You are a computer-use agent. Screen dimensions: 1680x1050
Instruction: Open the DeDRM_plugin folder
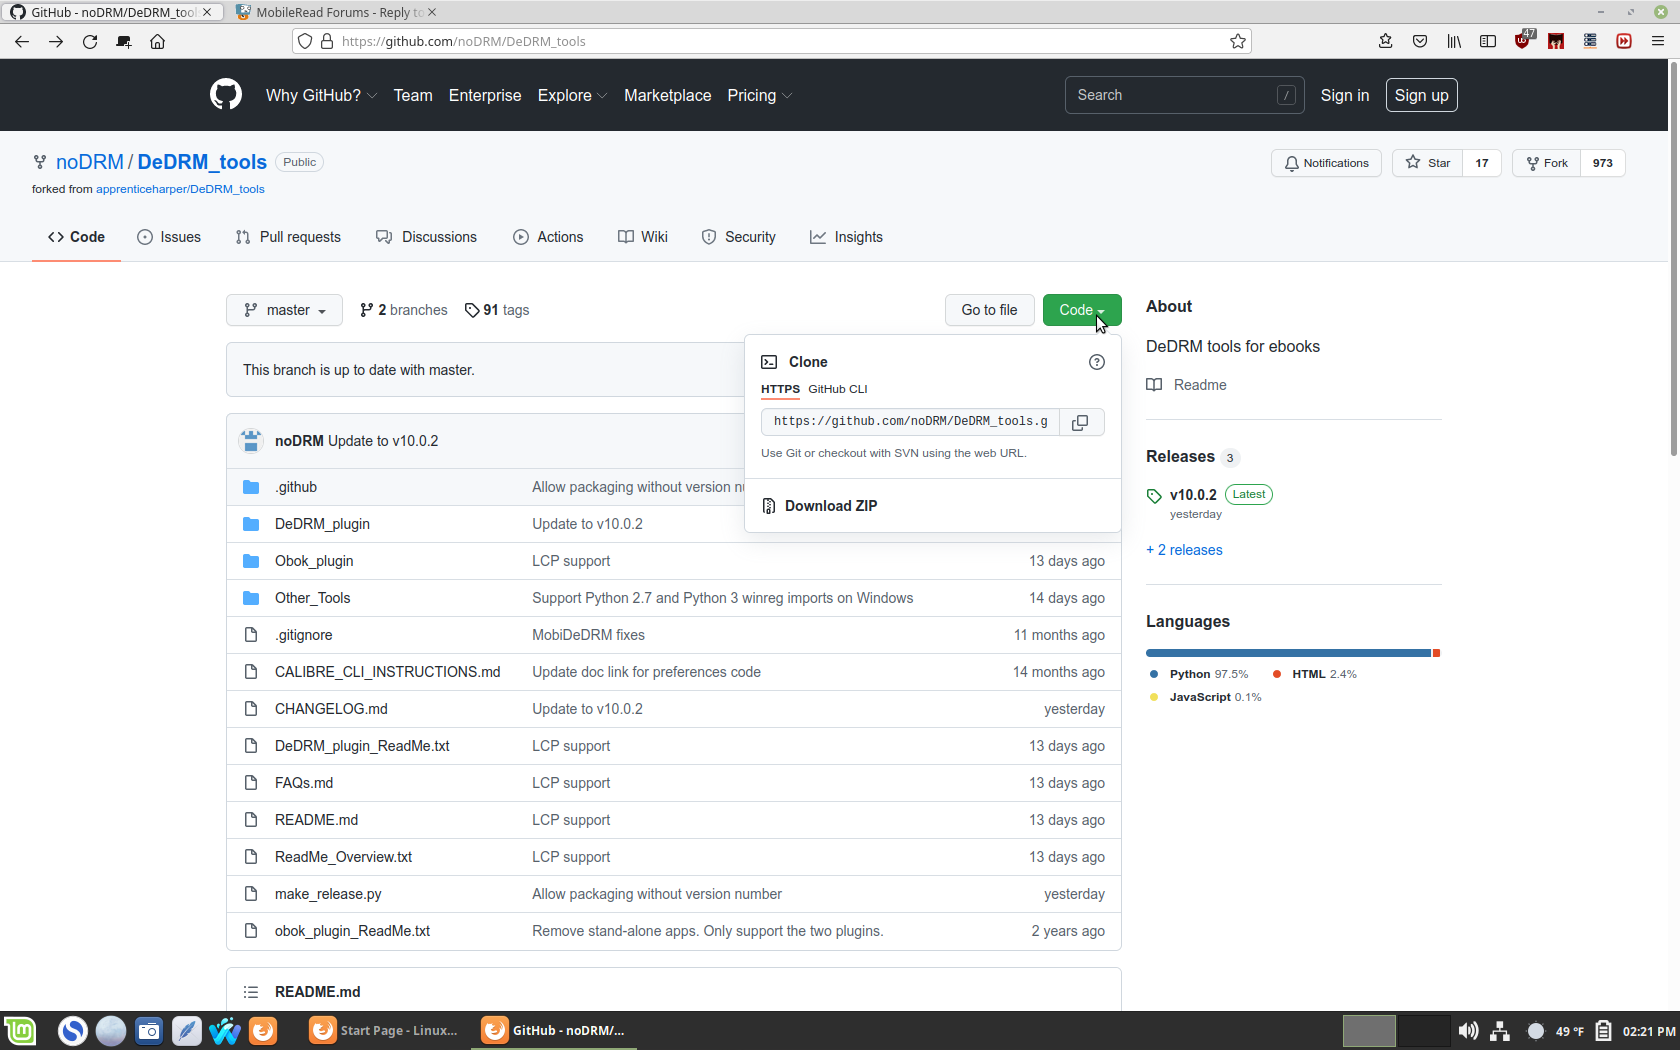coord(322,524)
